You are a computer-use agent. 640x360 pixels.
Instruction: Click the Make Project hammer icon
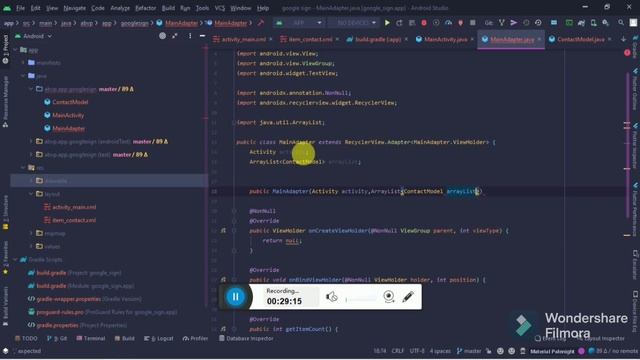pos(261,23)
